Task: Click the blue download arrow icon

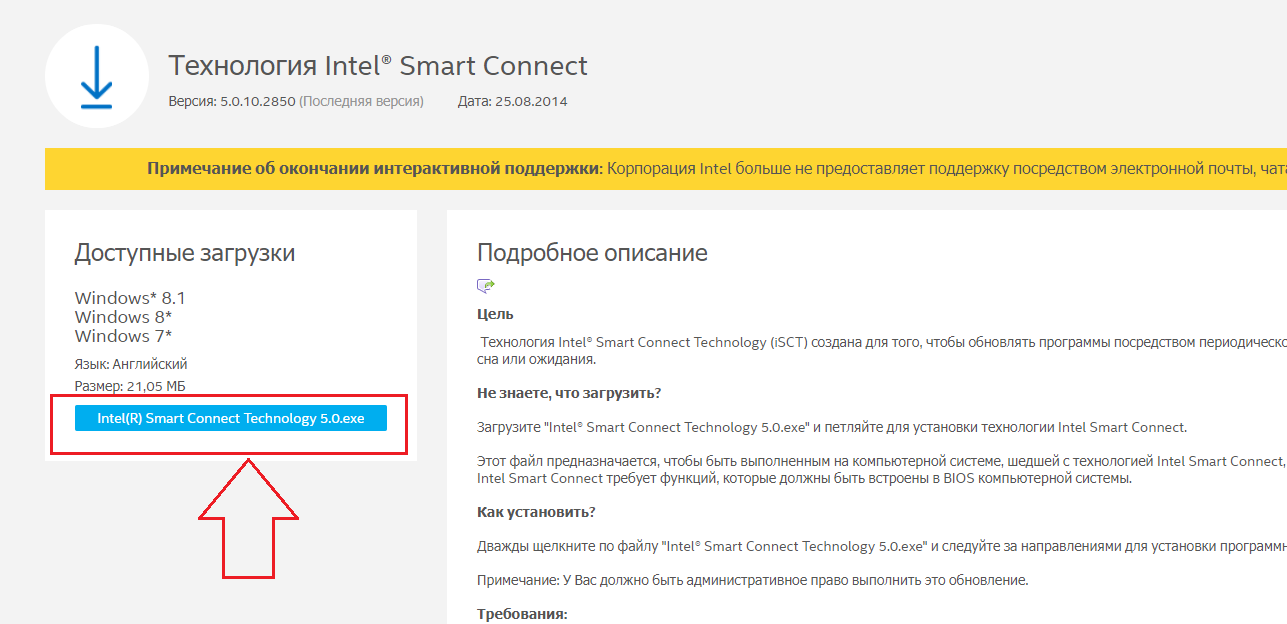Action: click(97, 78)
